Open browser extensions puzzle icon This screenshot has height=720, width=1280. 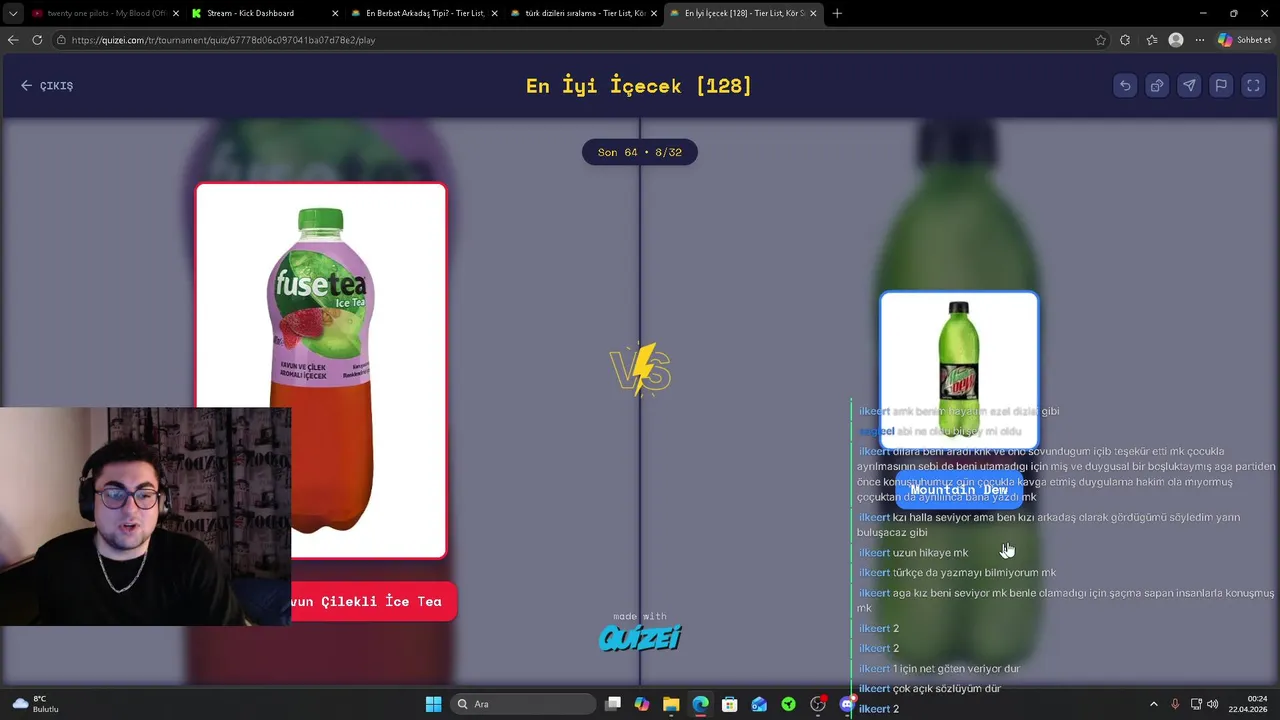pyautogui.click(x=1125, y=40)
